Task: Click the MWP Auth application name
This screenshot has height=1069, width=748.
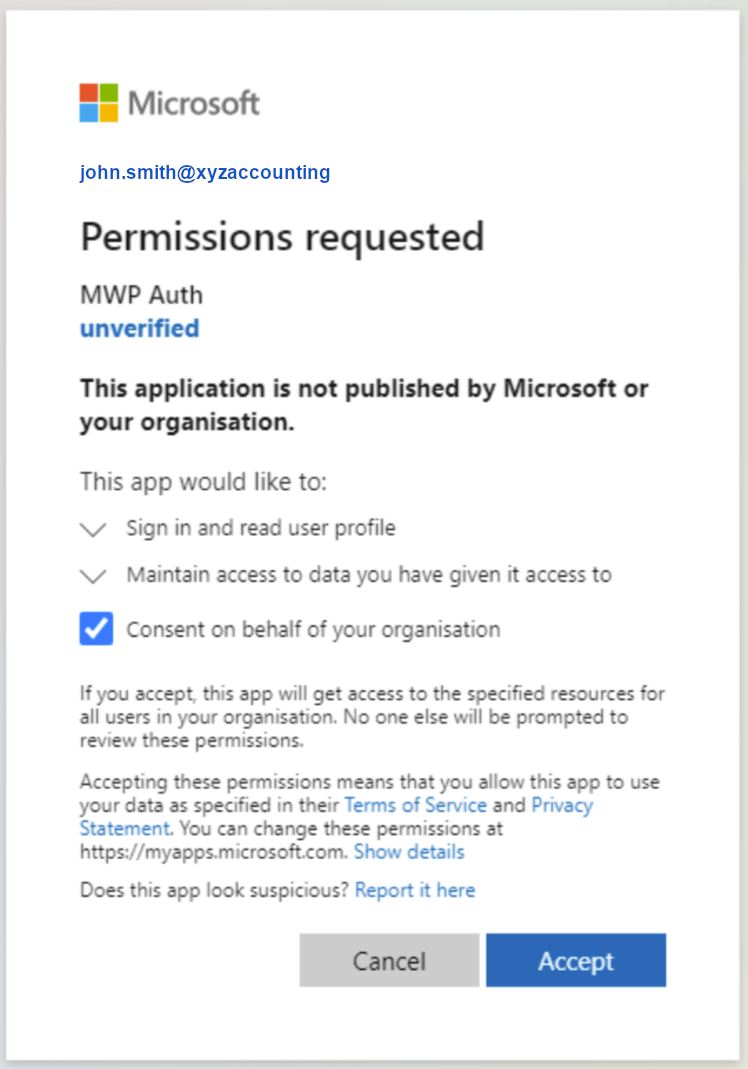Action: [142, 295]
